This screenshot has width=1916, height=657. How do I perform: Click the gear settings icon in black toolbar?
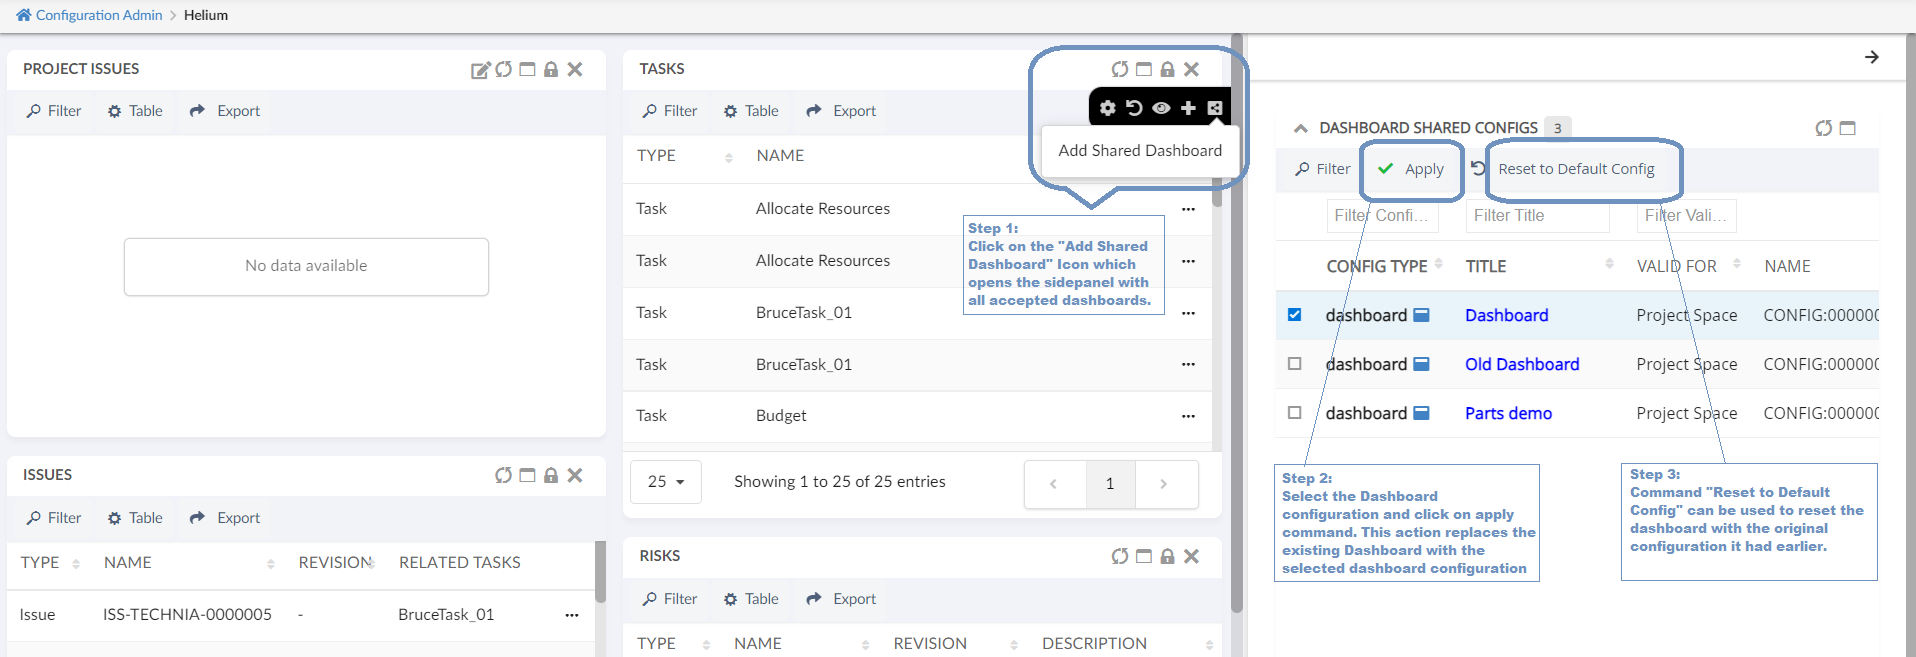click(x=1107, y=108)
